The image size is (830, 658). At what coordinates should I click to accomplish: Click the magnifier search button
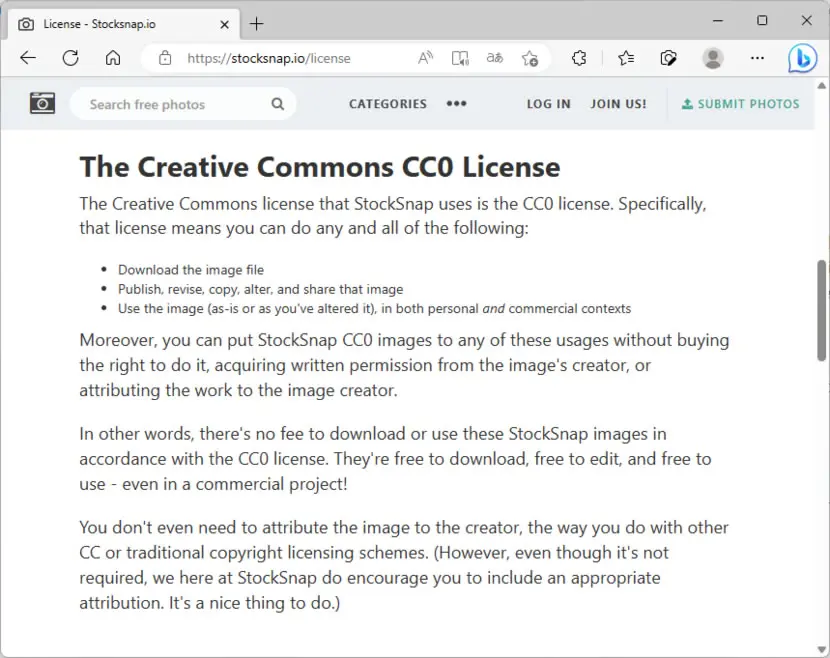tap(277, 104)
